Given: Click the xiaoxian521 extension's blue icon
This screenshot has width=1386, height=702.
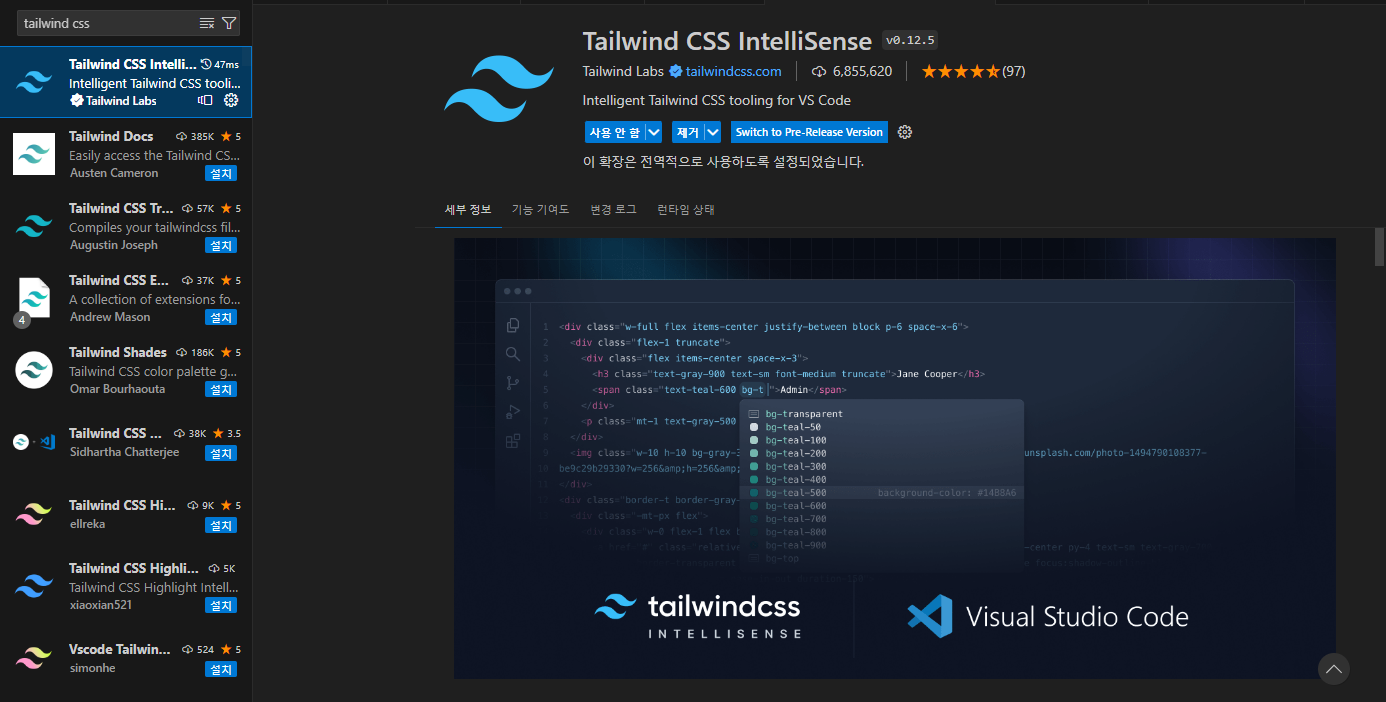Looking at the screenshot, I should [34, 585].
